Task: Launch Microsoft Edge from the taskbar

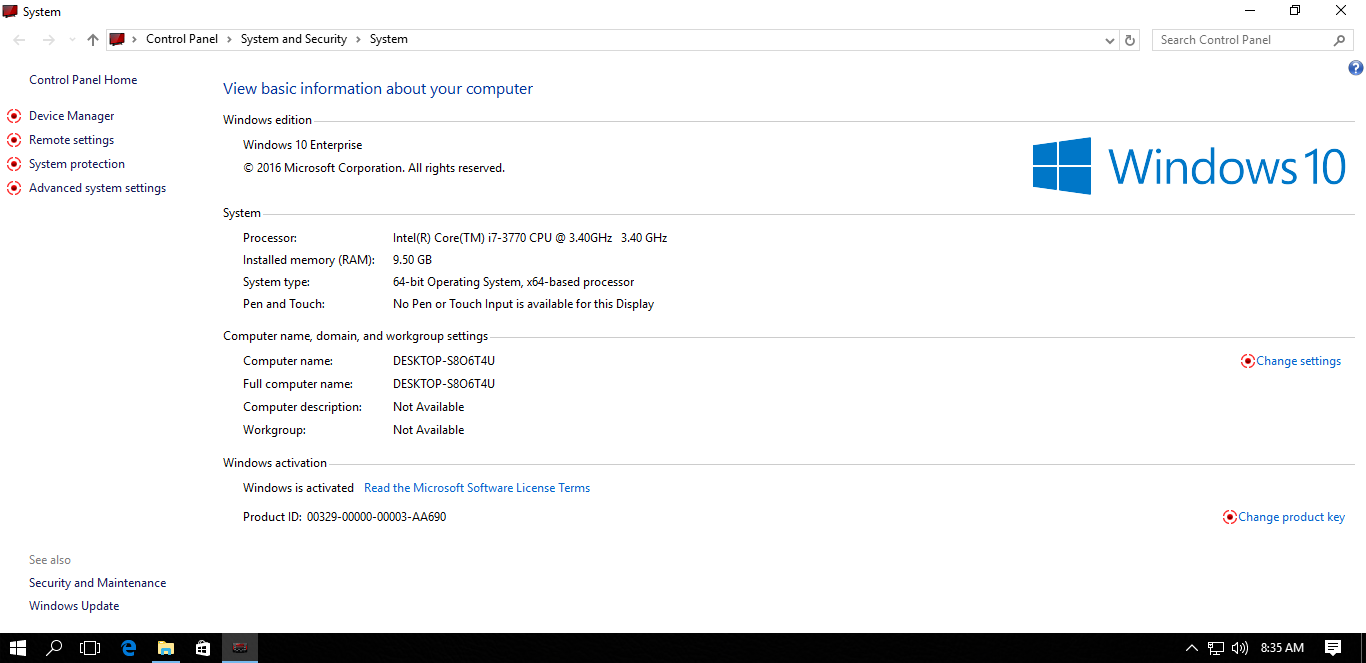Action: [128, 648]
